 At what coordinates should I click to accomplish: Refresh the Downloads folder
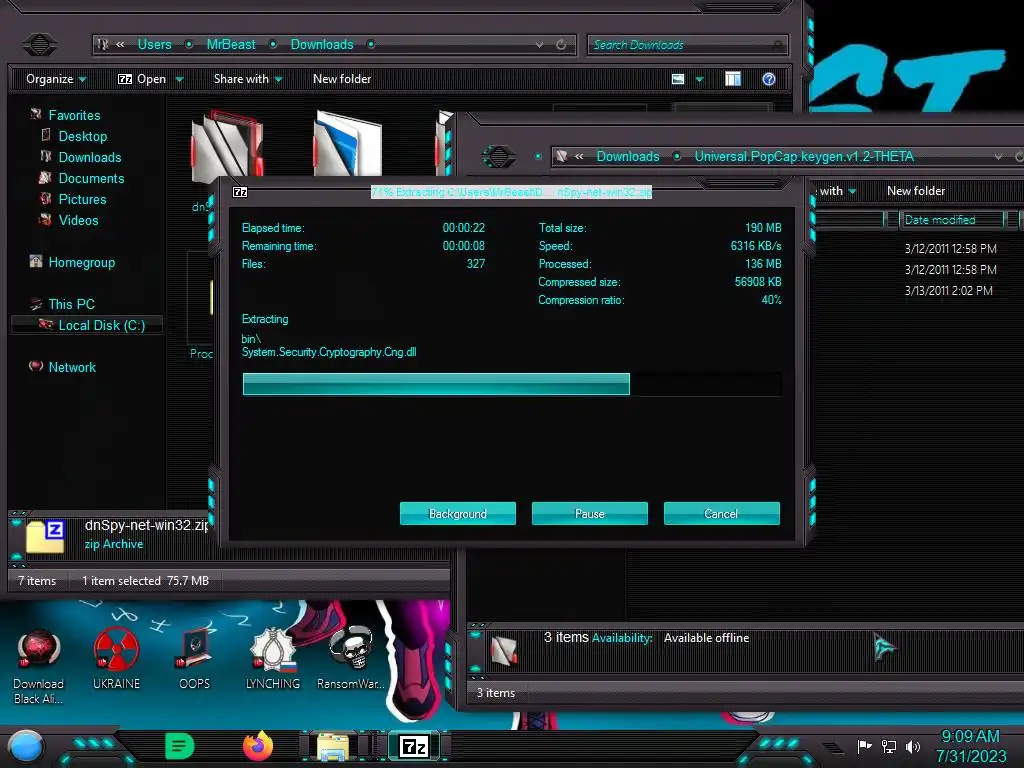pos(561,44)
